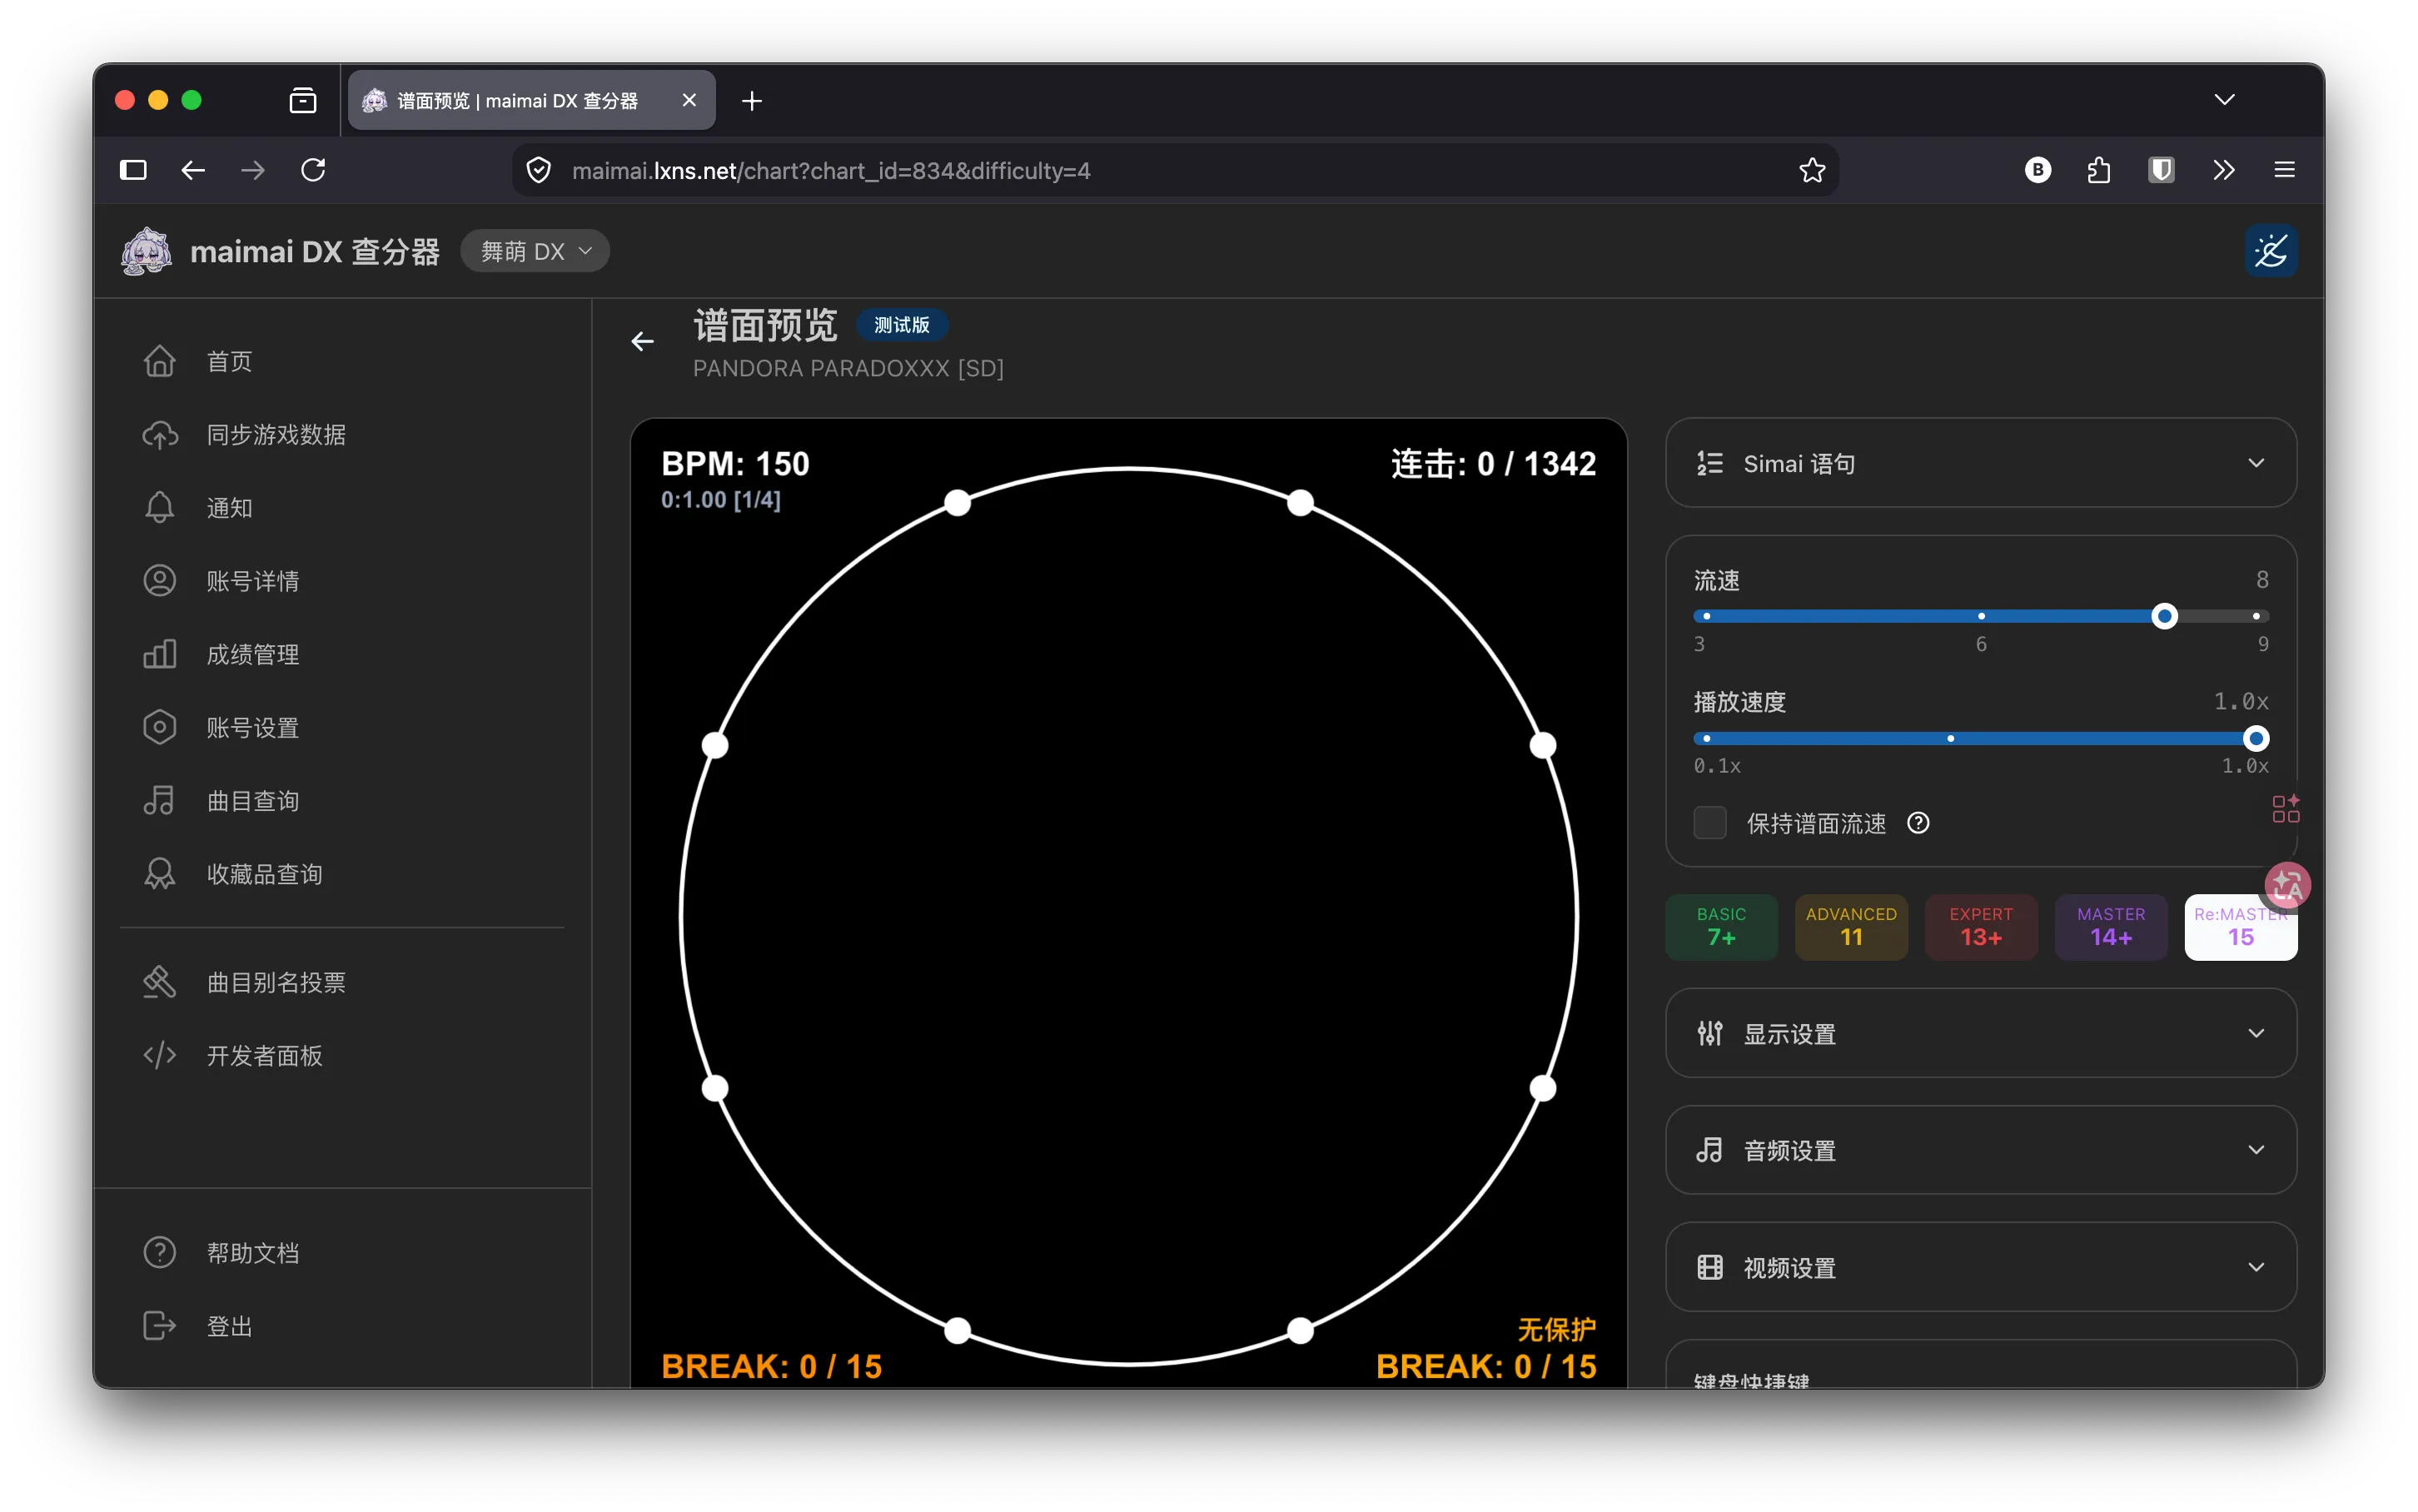Click the B extension icon in toolbar
The image size is (2418, 1512).
tap(2037, 170)
